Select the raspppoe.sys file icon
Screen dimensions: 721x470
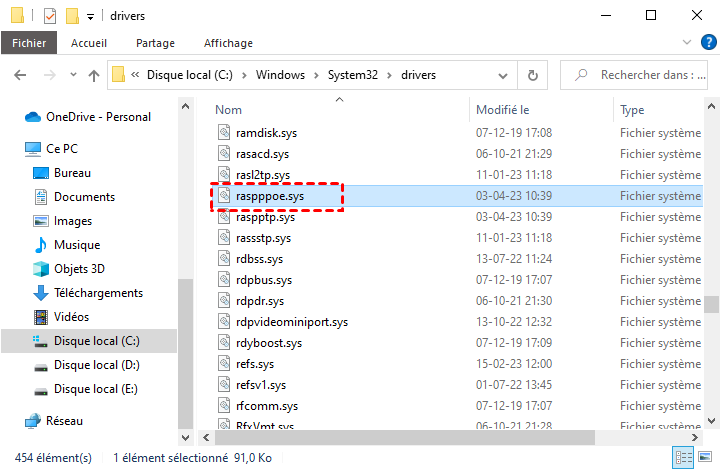(224, 195)
